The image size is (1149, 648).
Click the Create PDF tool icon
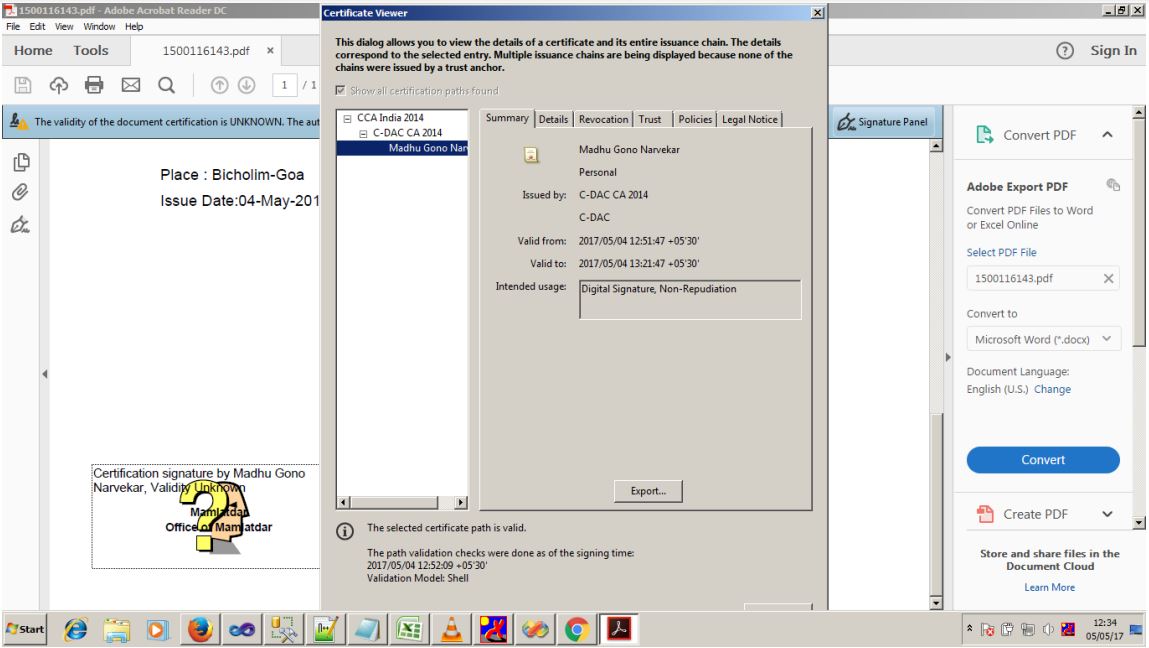[x=985, y=514]
